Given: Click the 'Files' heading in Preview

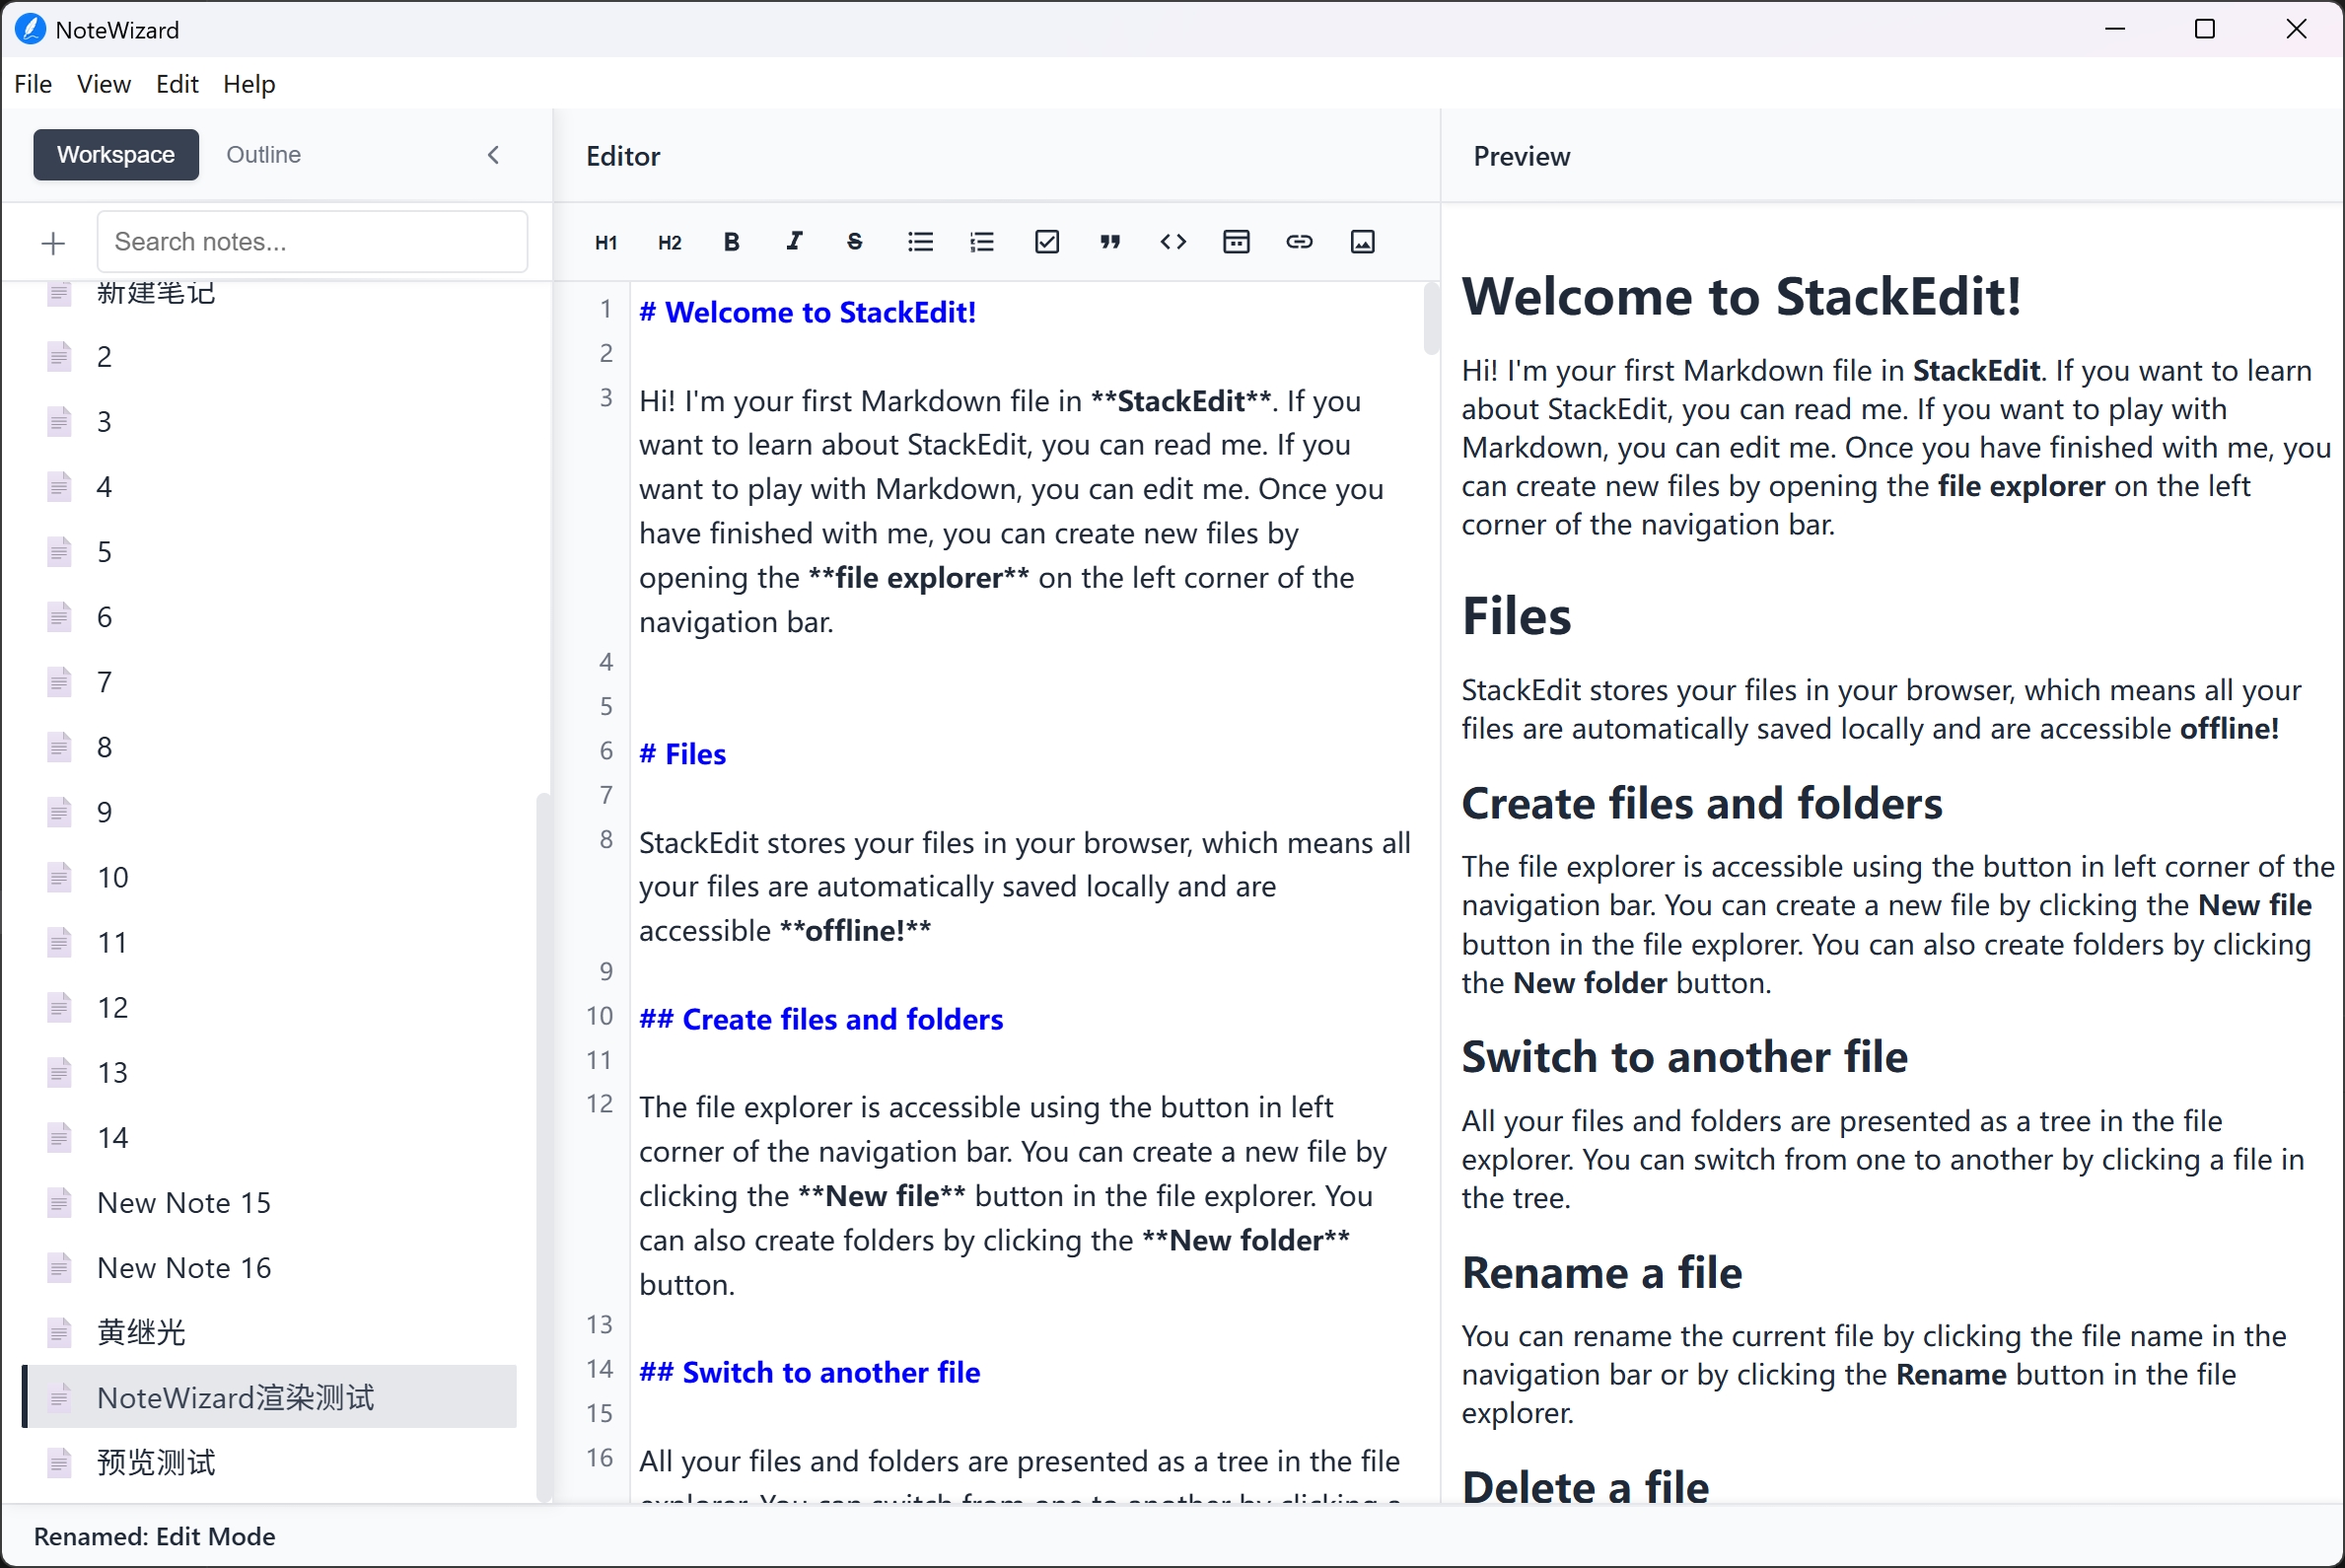Looking at the screenshot, I should click(1517, 615).
